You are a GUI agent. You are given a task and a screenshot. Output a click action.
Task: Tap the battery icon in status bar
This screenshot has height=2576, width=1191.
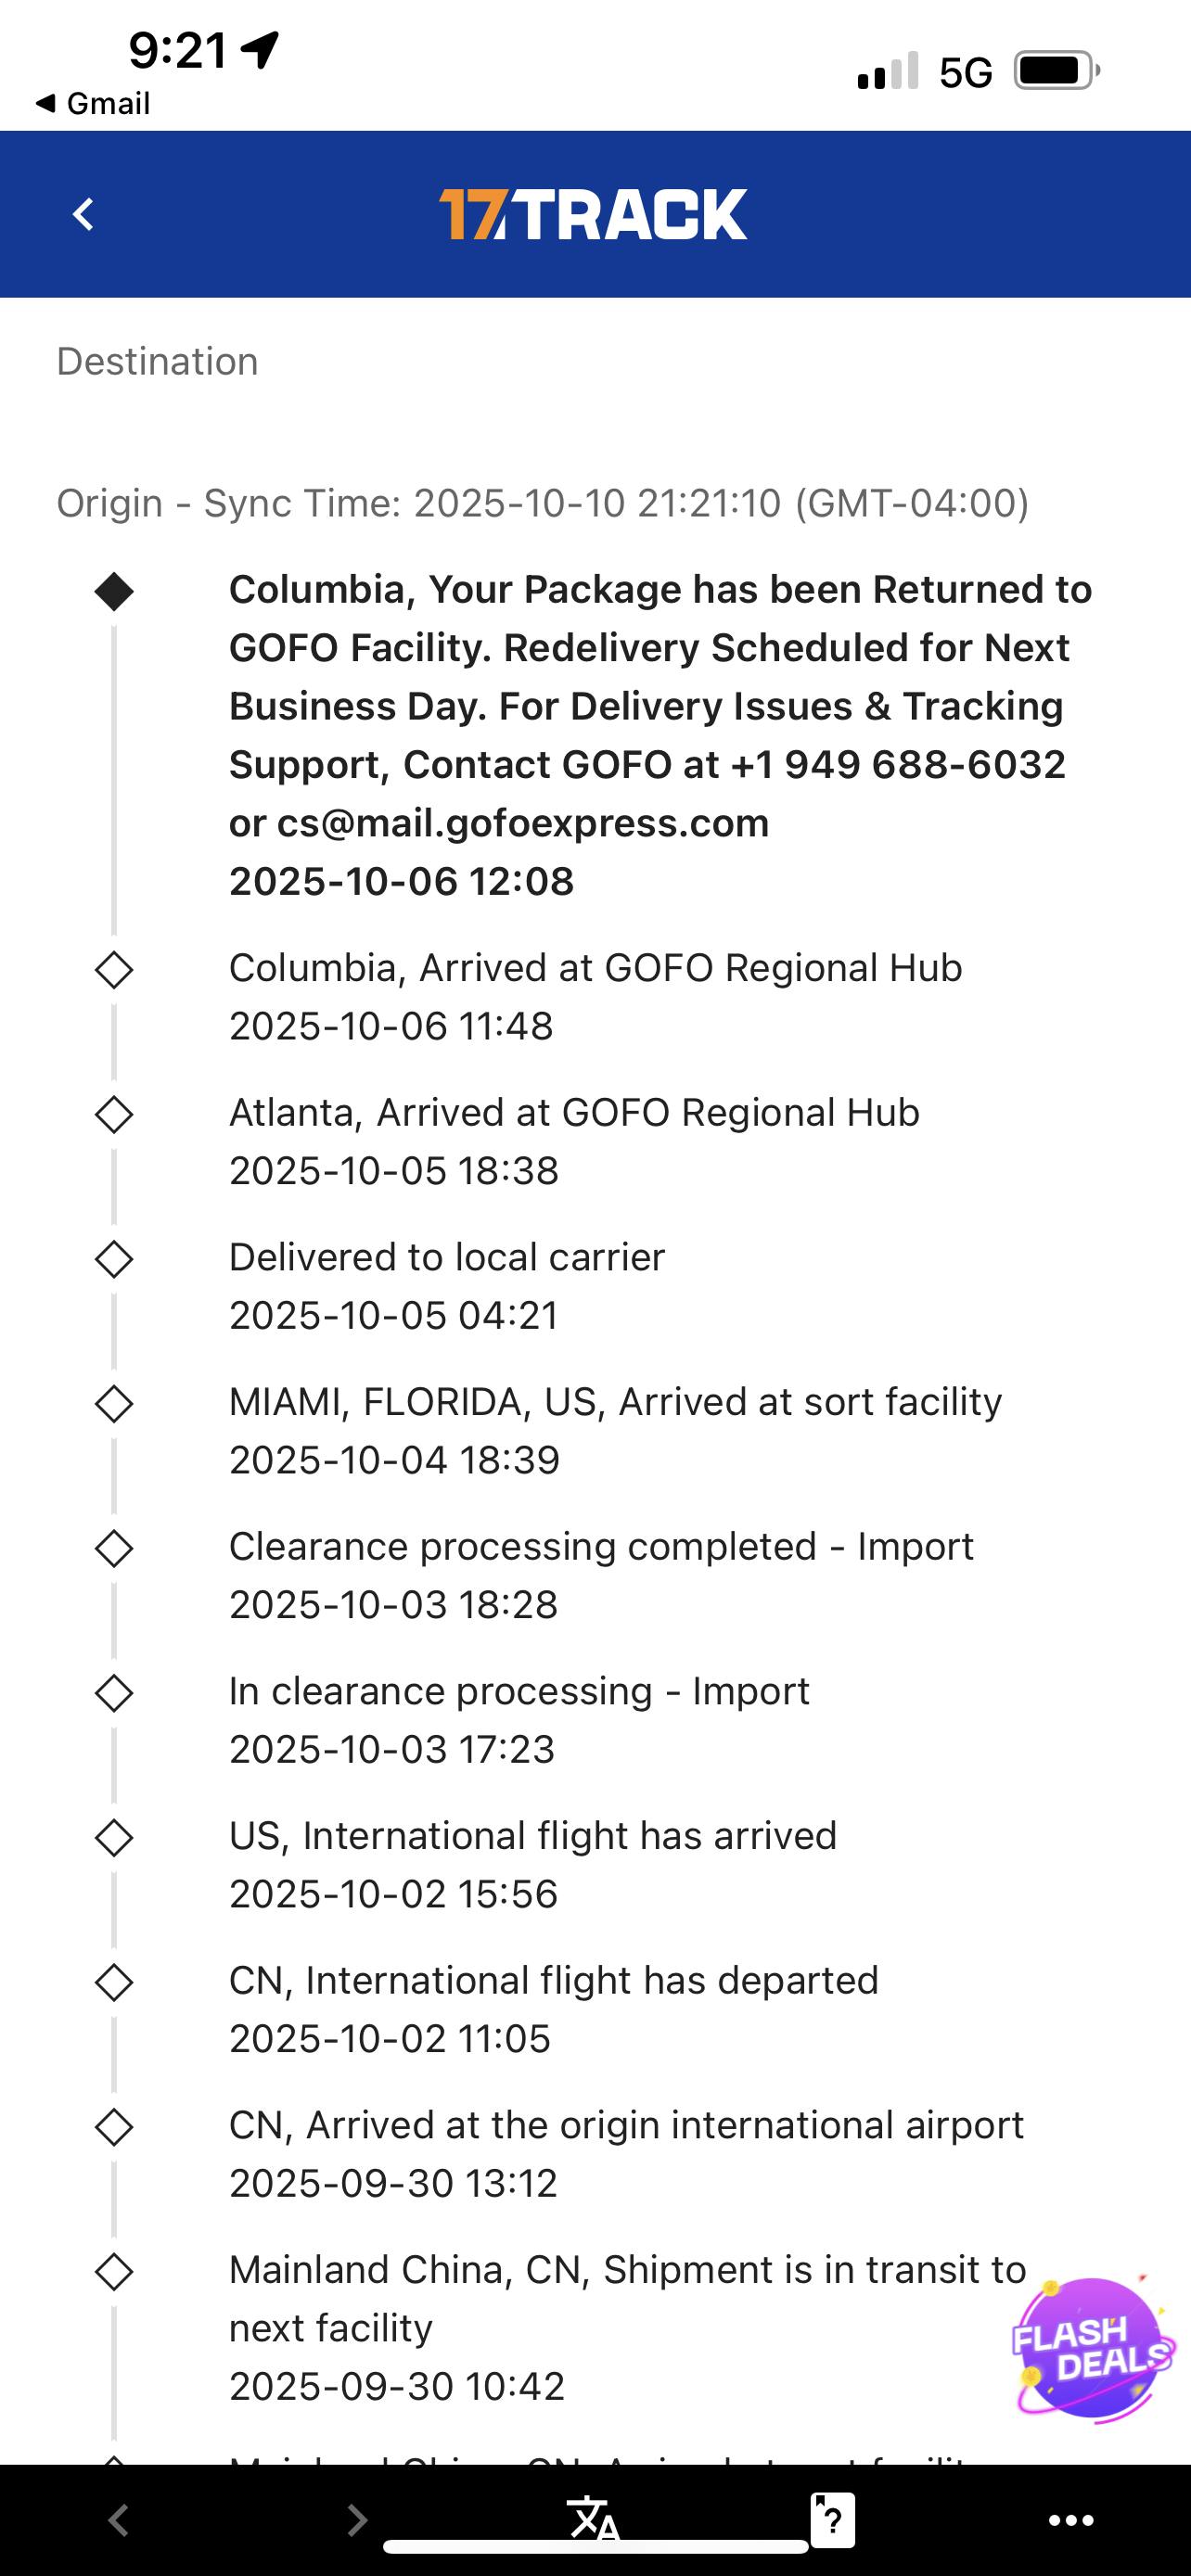coord(1056,71)
